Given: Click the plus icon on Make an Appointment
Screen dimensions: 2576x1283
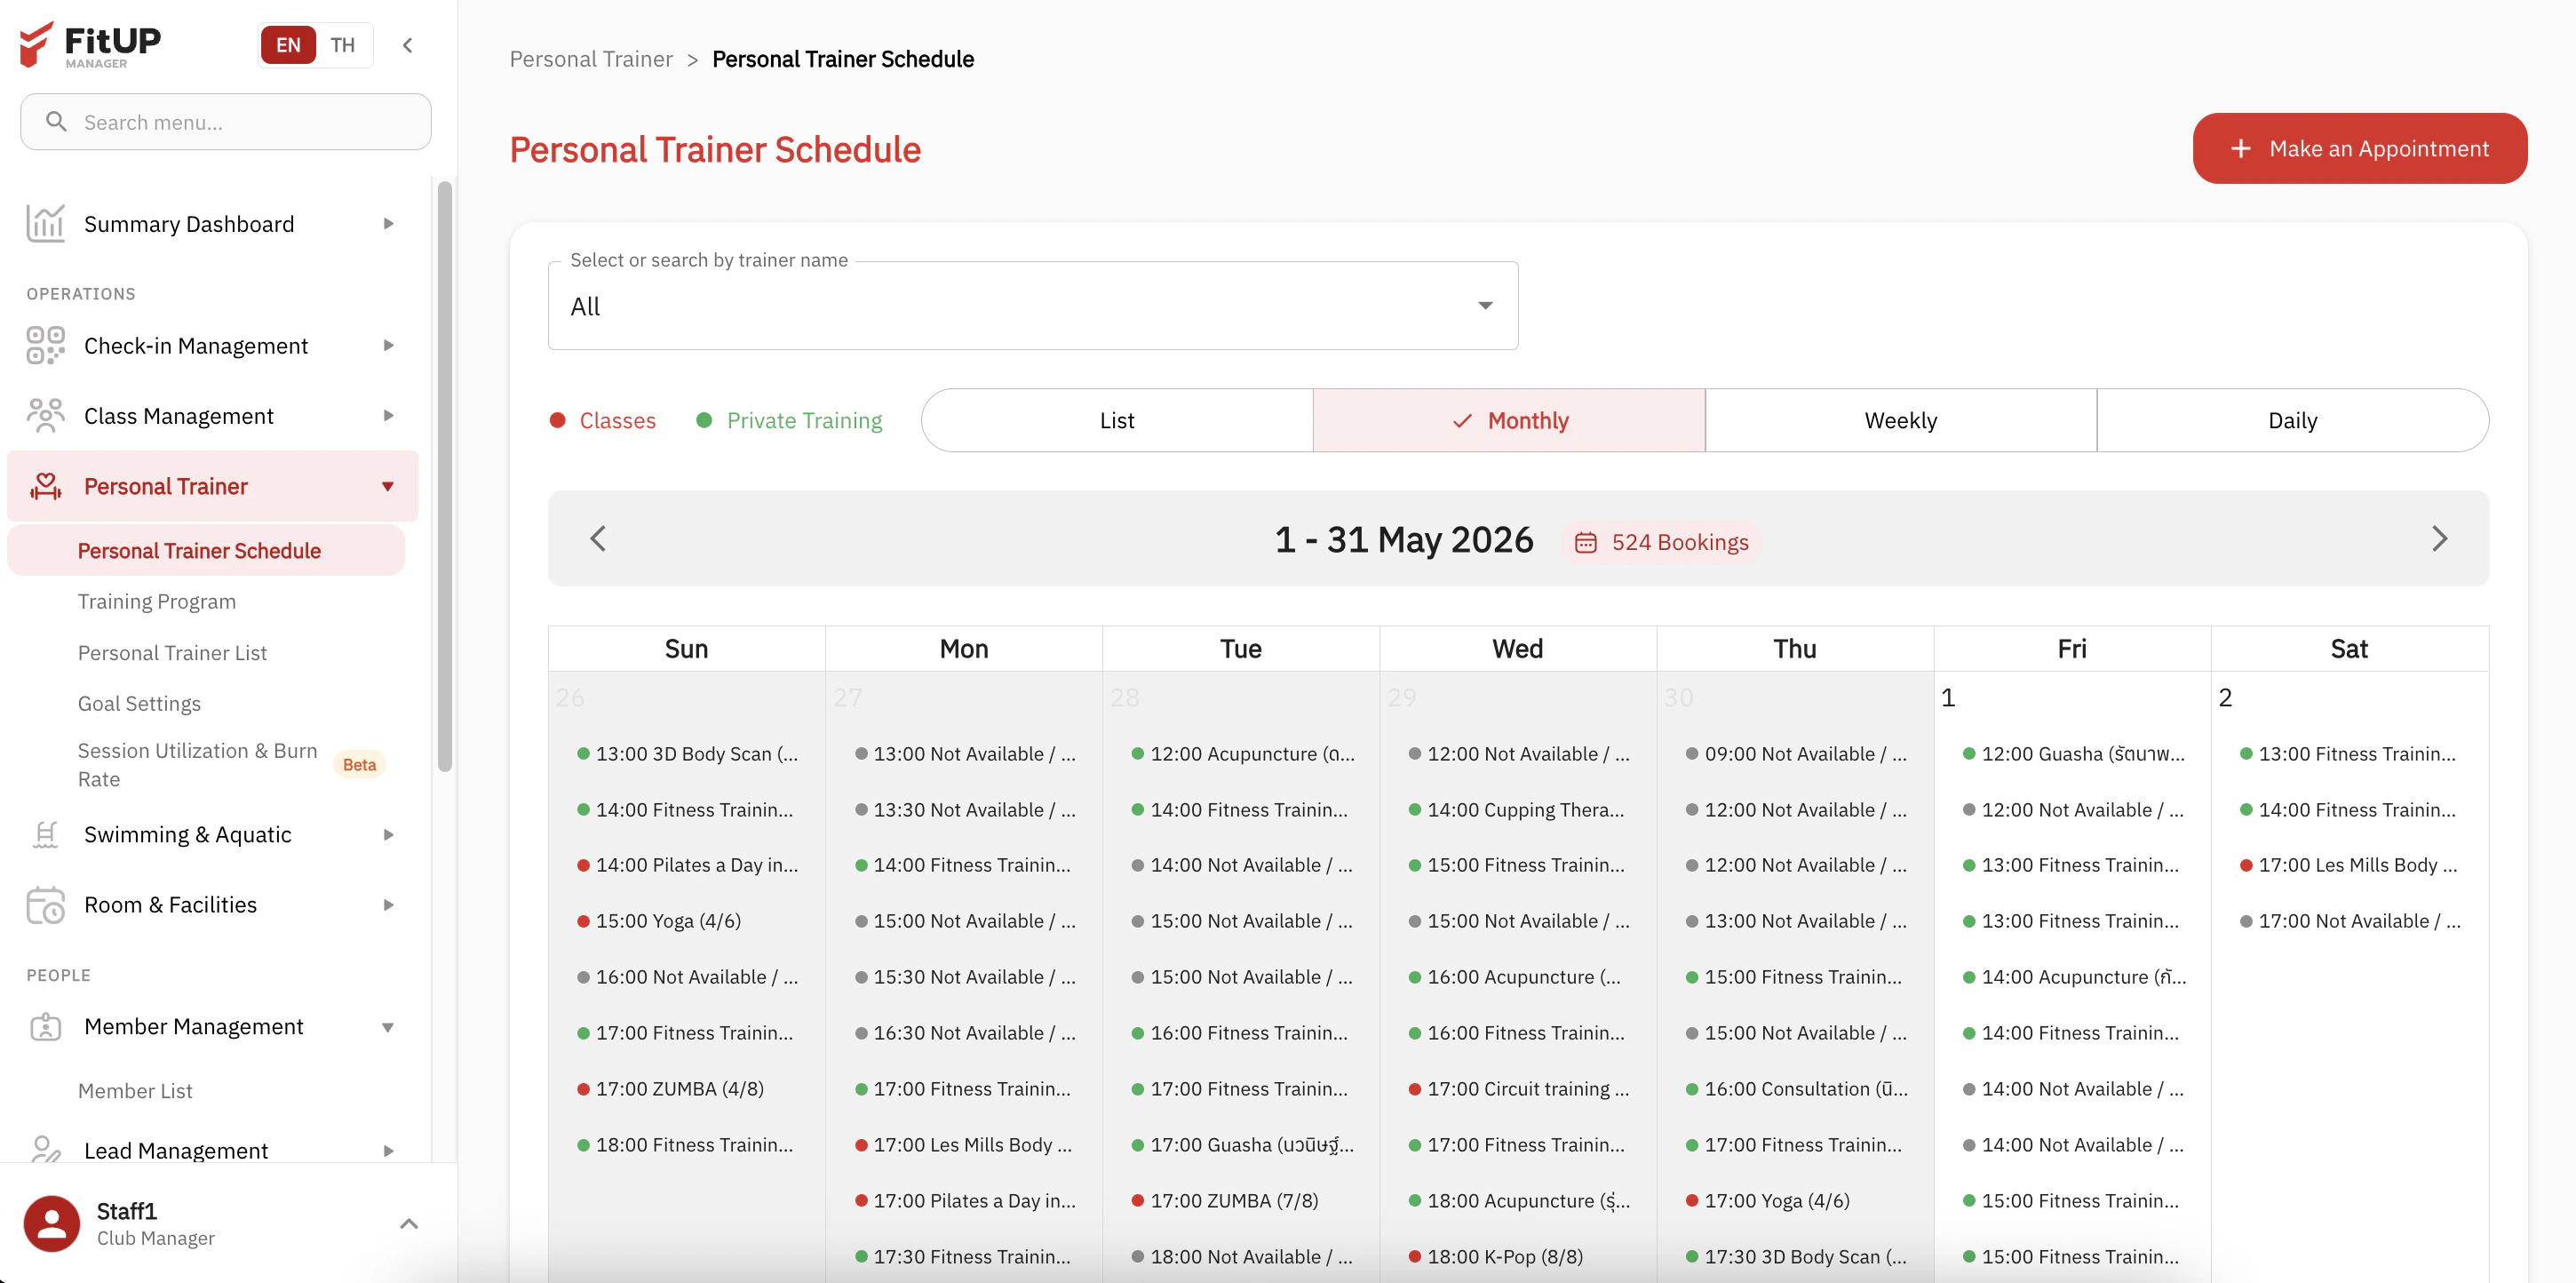Looking at the screenshot, I should coord(2241,148).
